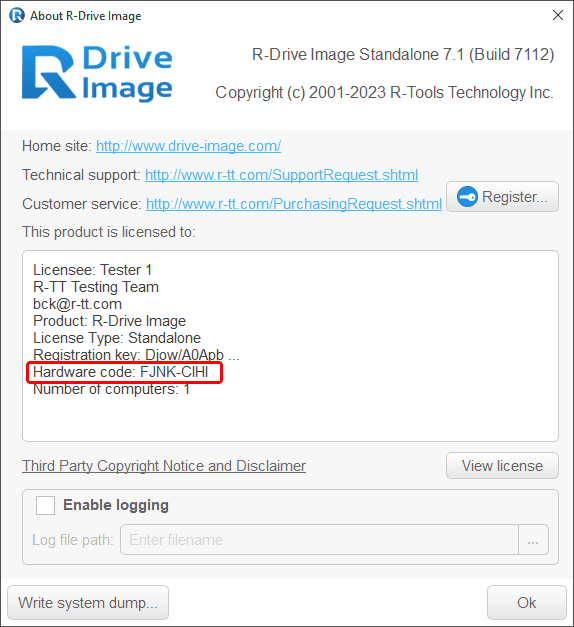
Task: Click the bck@r-tt.com email line
Action: [x=77, y=304]
